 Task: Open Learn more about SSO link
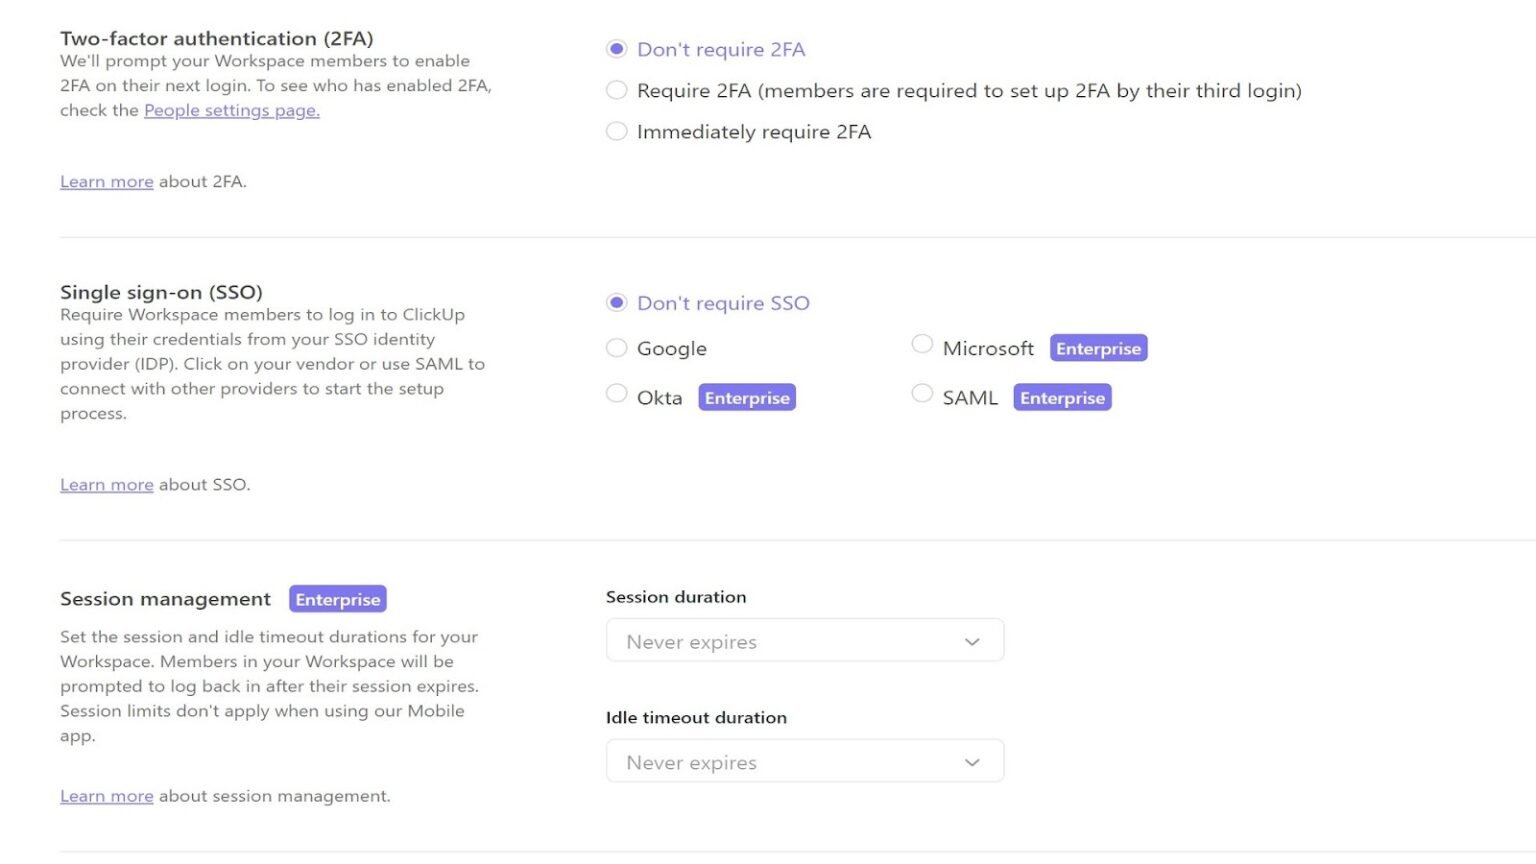(107, 484)
